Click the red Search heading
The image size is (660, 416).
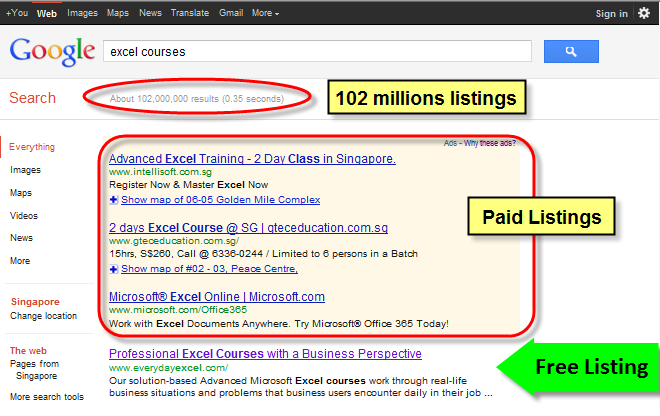[x=32, y=98]
